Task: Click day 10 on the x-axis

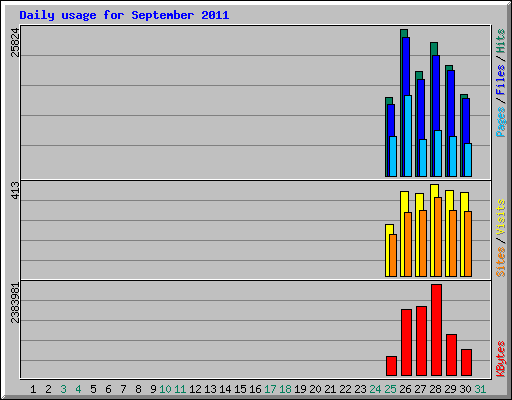Action: tap(165, 389)
